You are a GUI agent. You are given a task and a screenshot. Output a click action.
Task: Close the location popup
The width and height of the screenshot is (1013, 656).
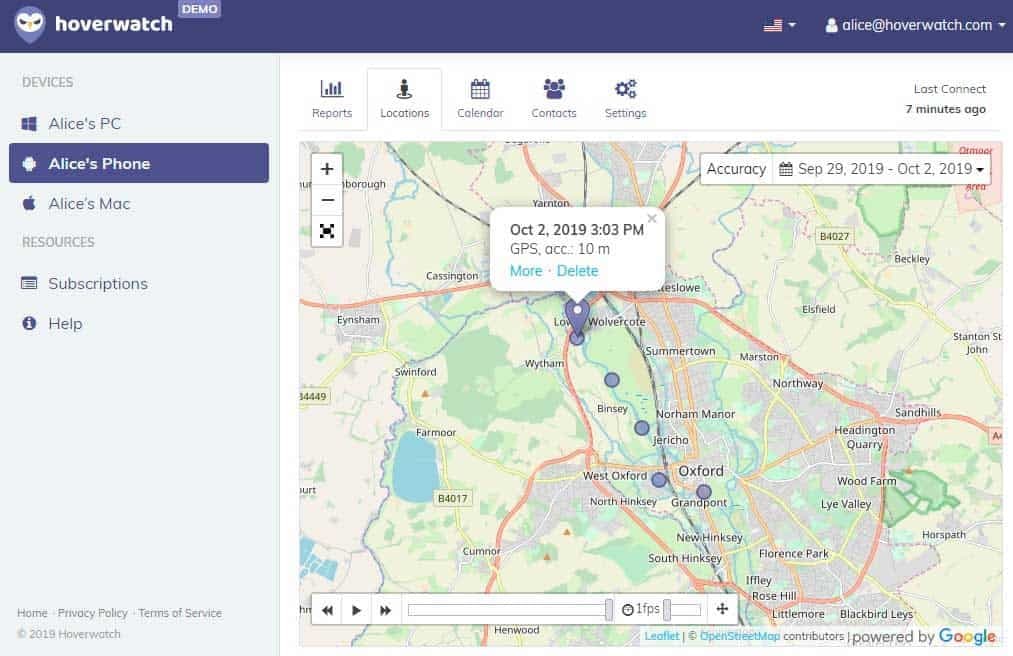click(x=652, y=218)
